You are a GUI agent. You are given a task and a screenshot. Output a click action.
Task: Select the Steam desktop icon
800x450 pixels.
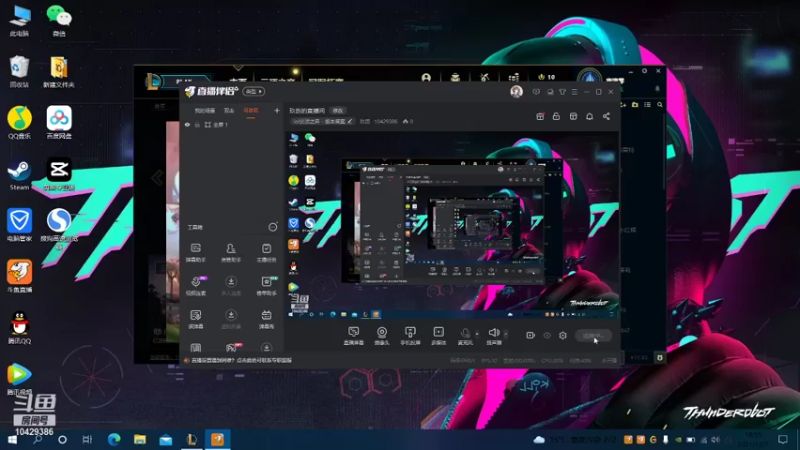pos(19,175)
